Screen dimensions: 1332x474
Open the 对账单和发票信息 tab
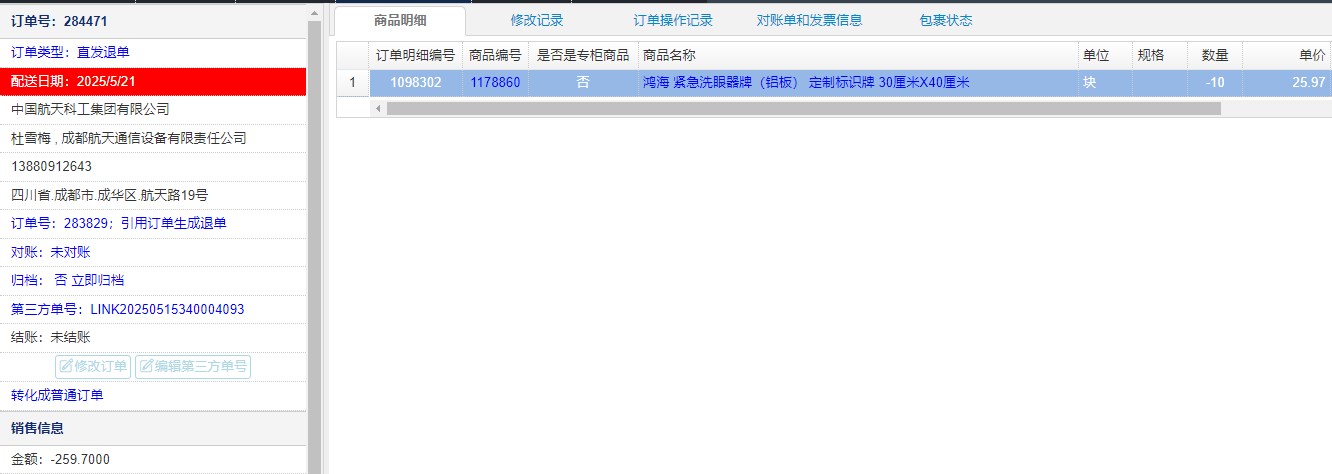point(809,20)
